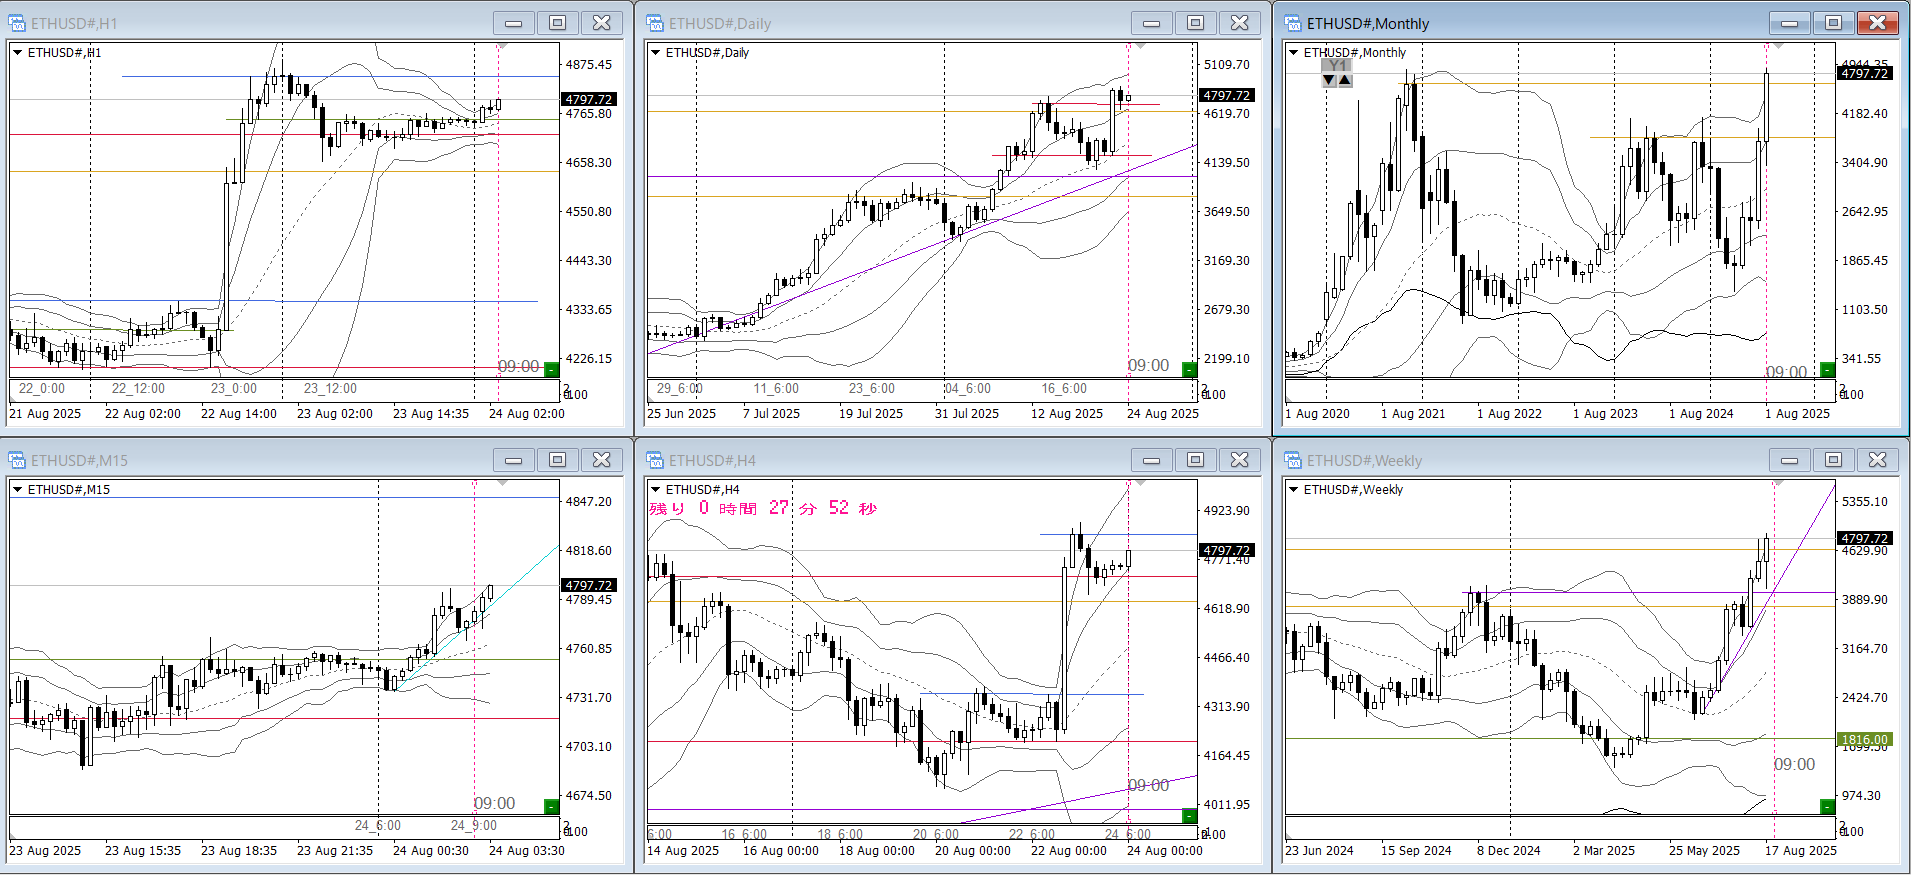The width and height of the screenshot is (1911, 875).
Task: Click the ETHUSD#,H4 window chart icon
Action: (x=655, y=460)
